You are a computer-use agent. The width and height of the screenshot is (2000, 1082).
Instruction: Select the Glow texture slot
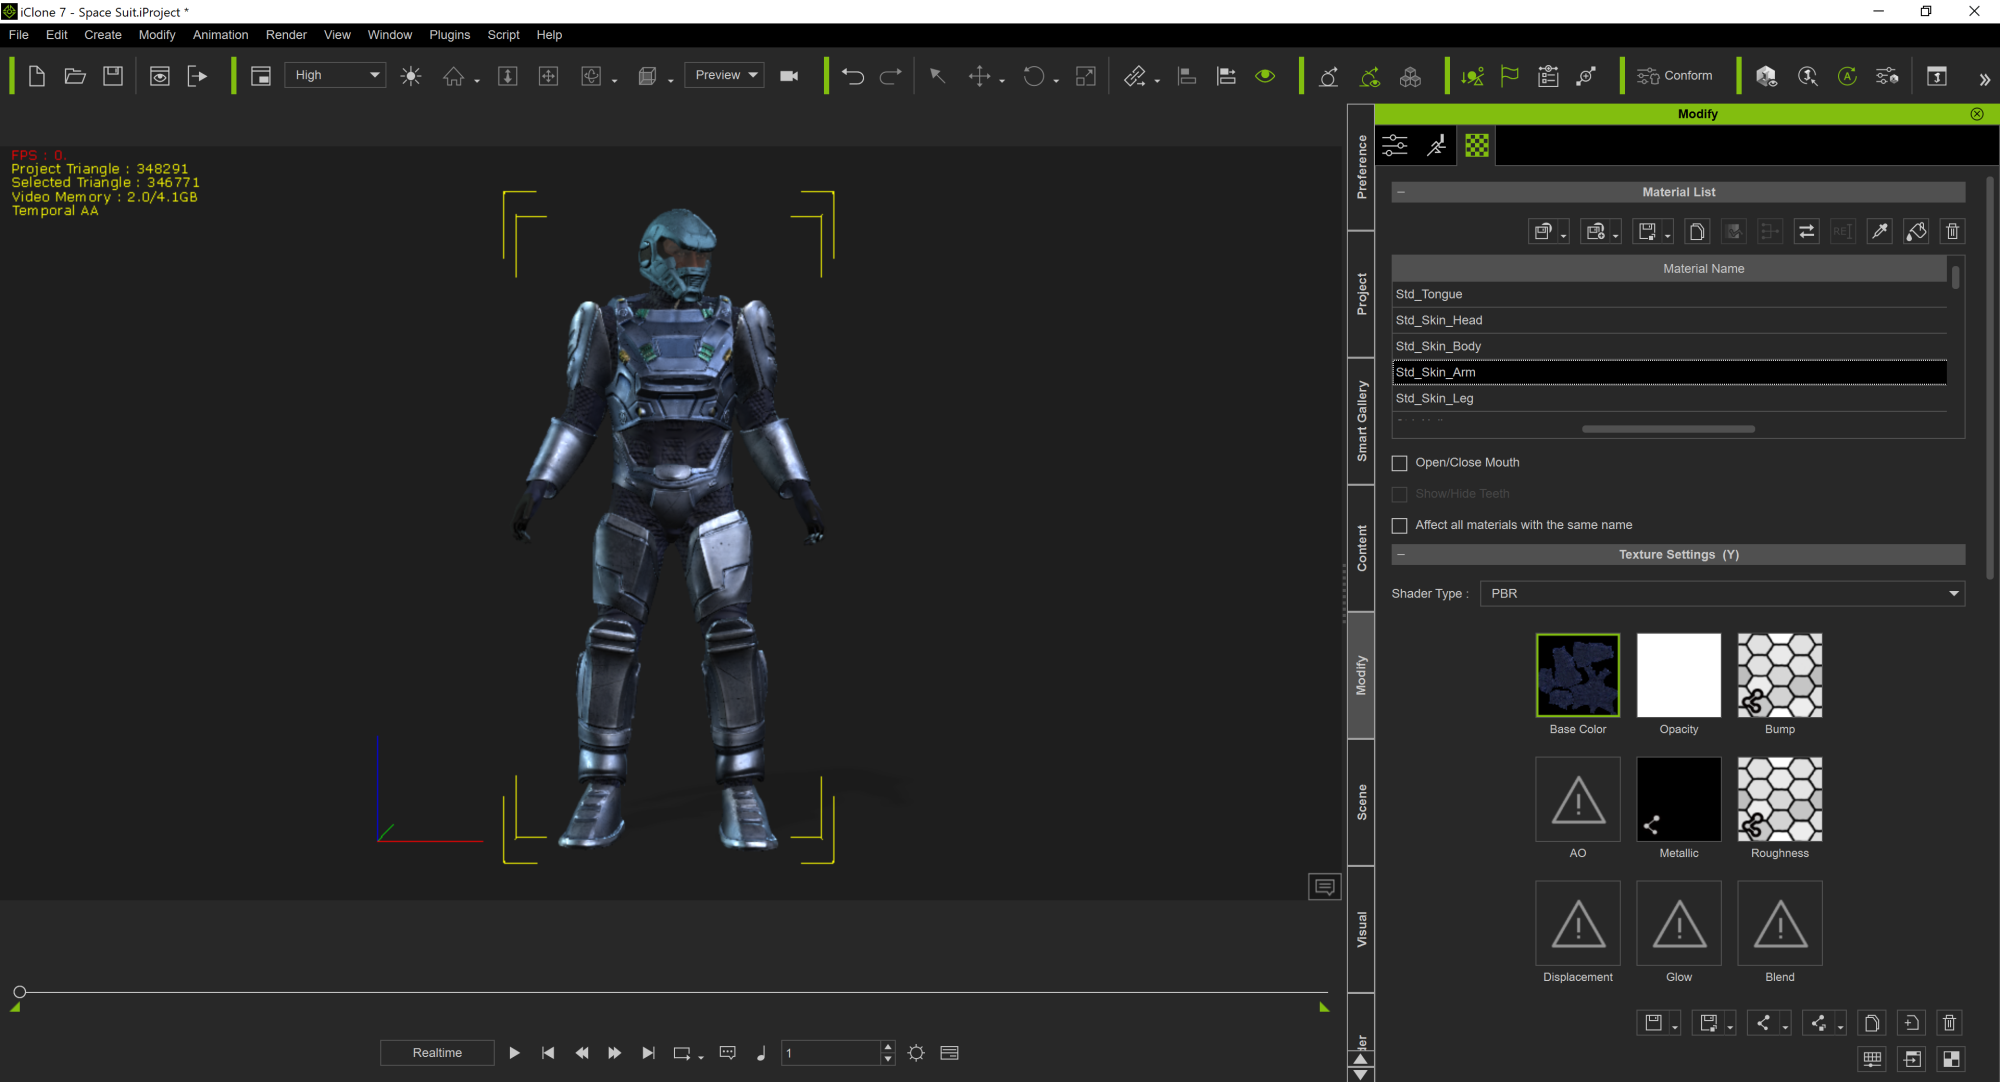click(x=1679, y=923)
